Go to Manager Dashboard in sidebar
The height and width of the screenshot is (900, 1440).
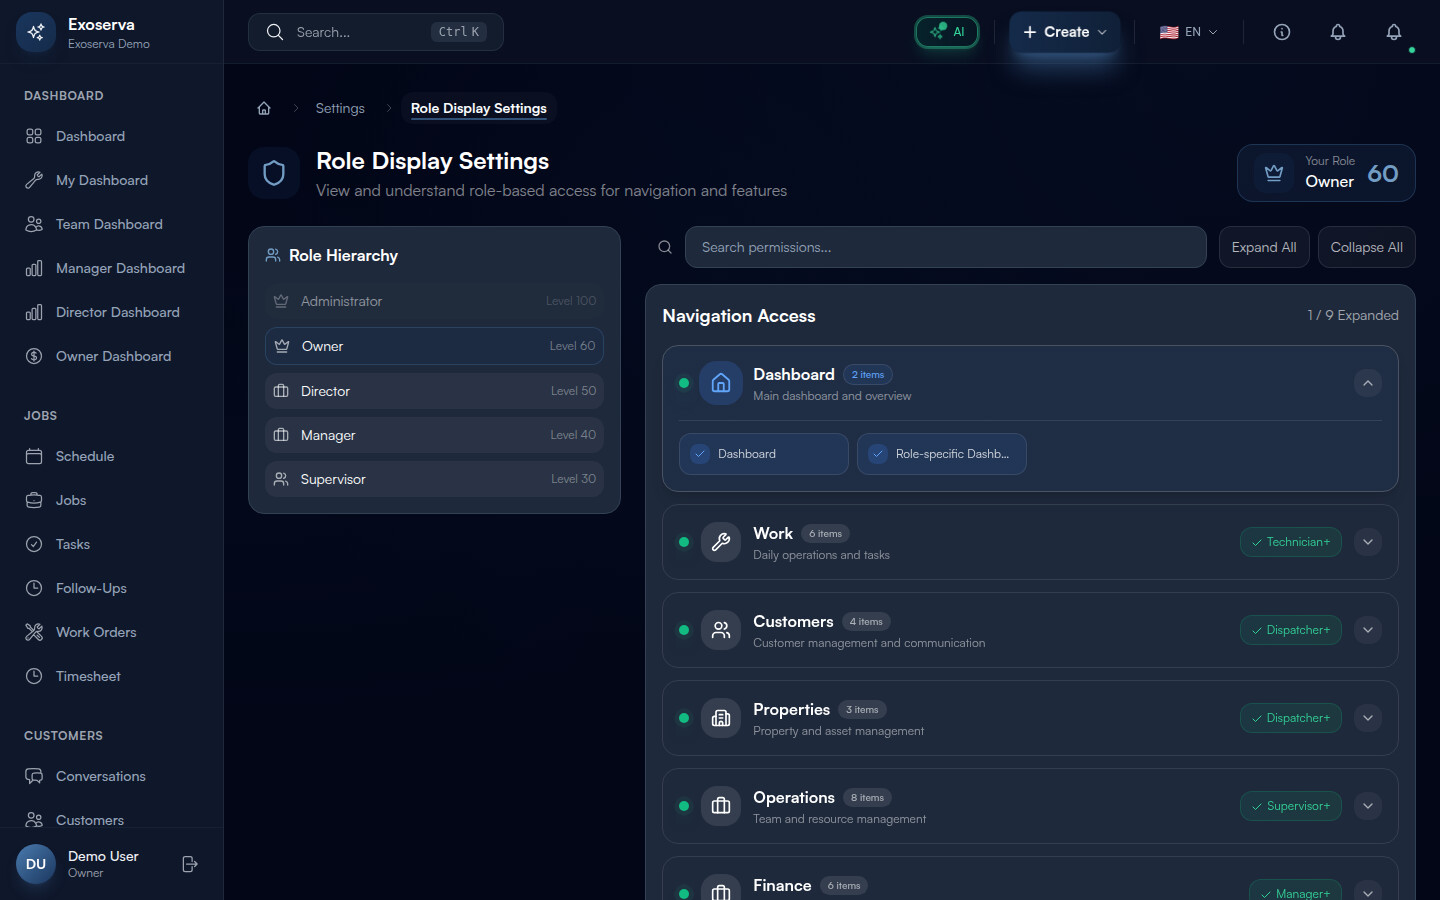pyautogui.click(x=120, y=268)
